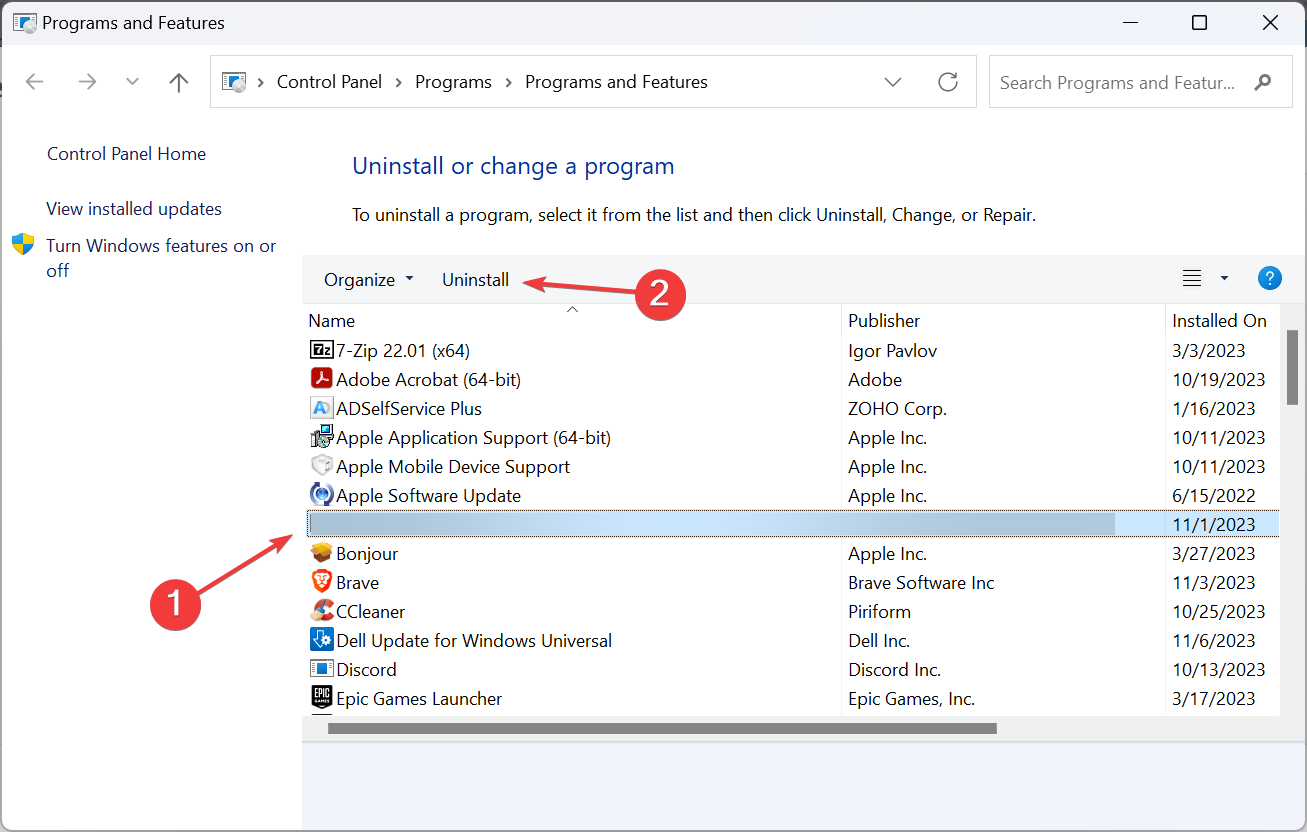Click the Discord program icon

321,669
